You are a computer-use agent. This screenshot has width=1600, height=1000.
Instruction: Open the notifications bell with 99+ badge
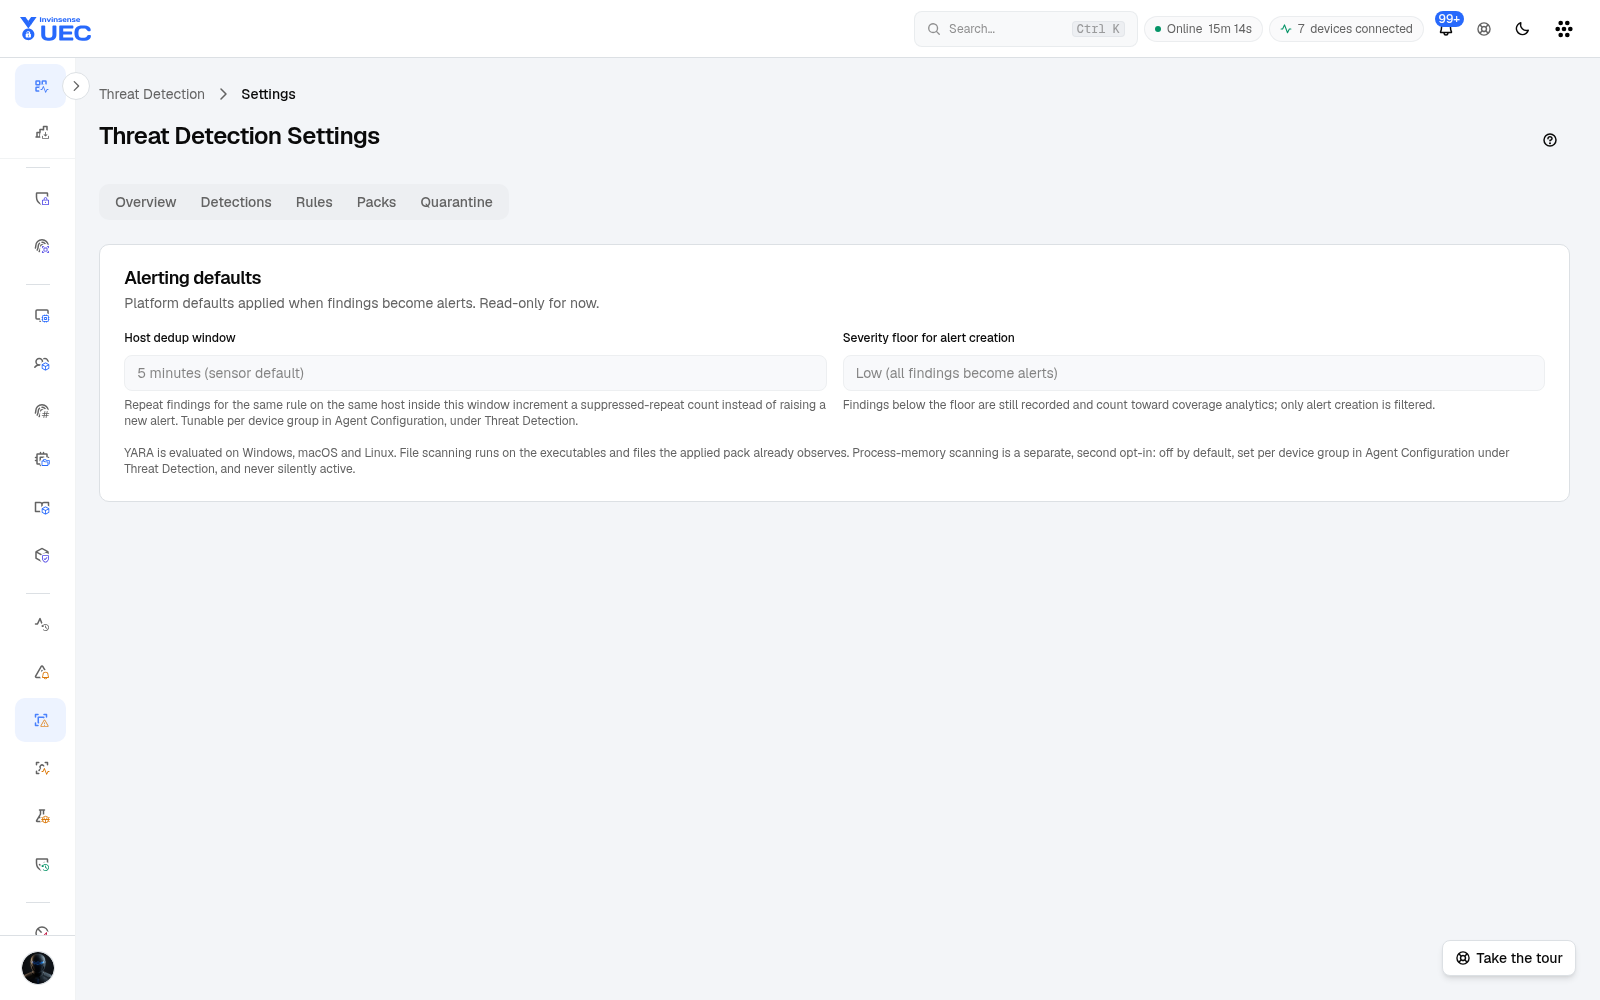[1446, 28]
